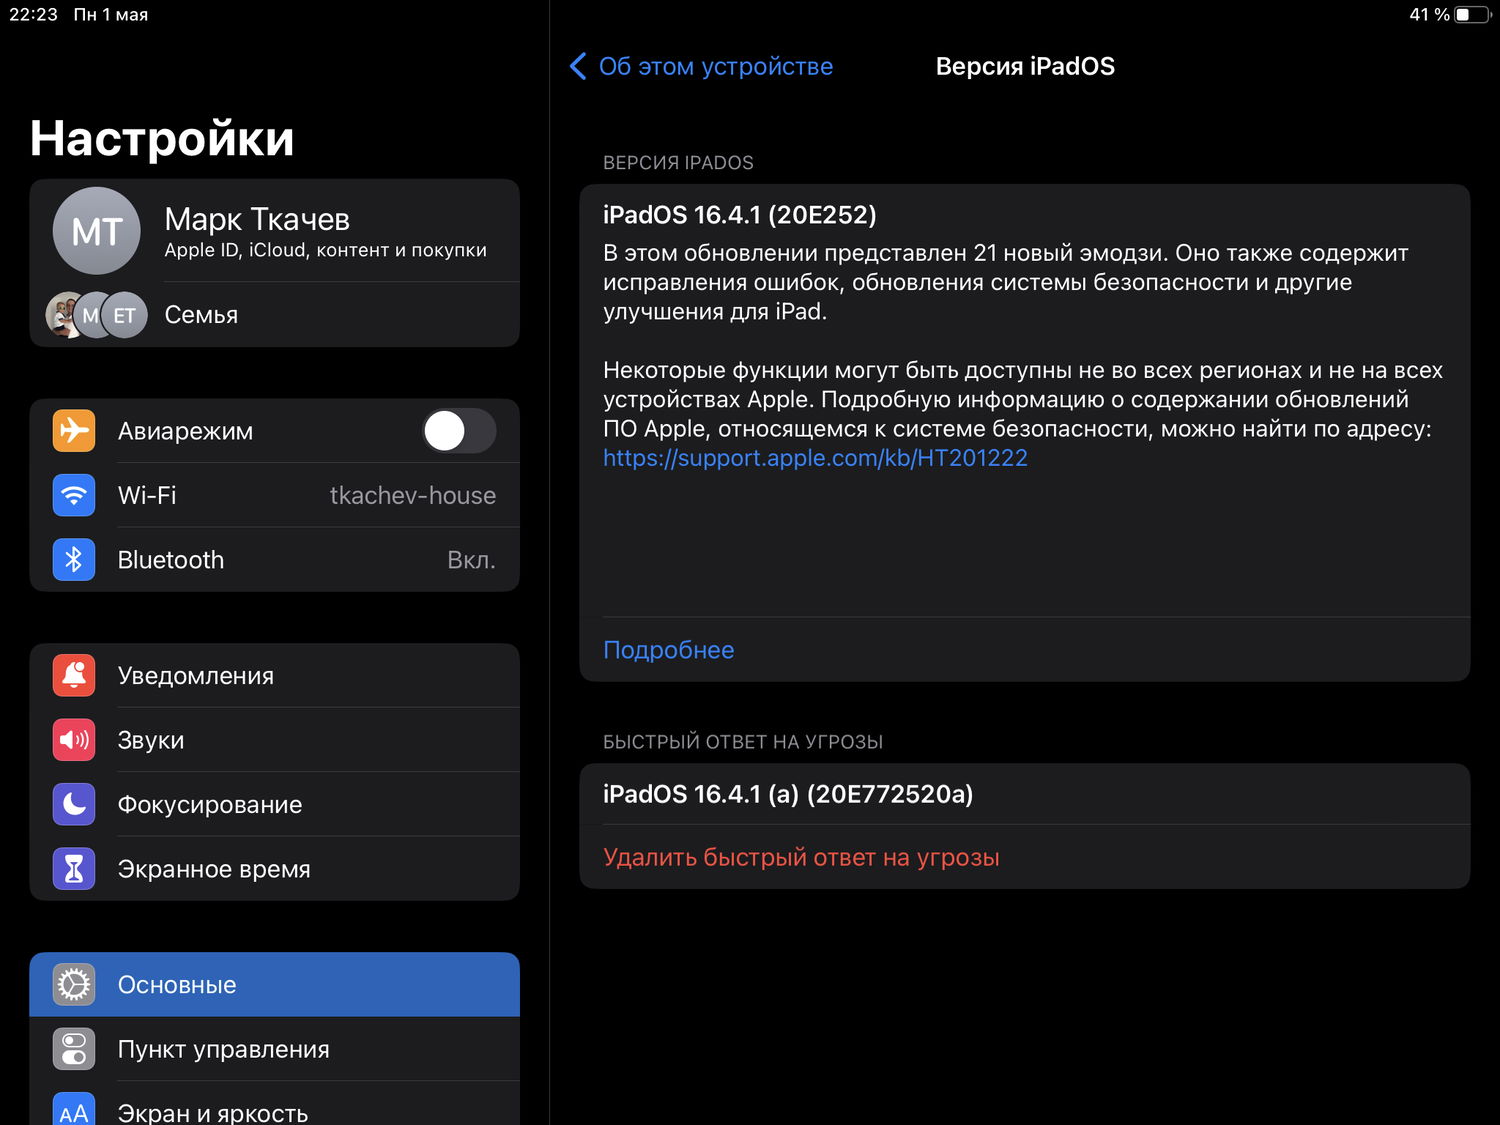This screenshot has height=1125, width=1500.
Task: Open Wi-Fi network tkachev-house settings
Action: [x=412, y=496]
